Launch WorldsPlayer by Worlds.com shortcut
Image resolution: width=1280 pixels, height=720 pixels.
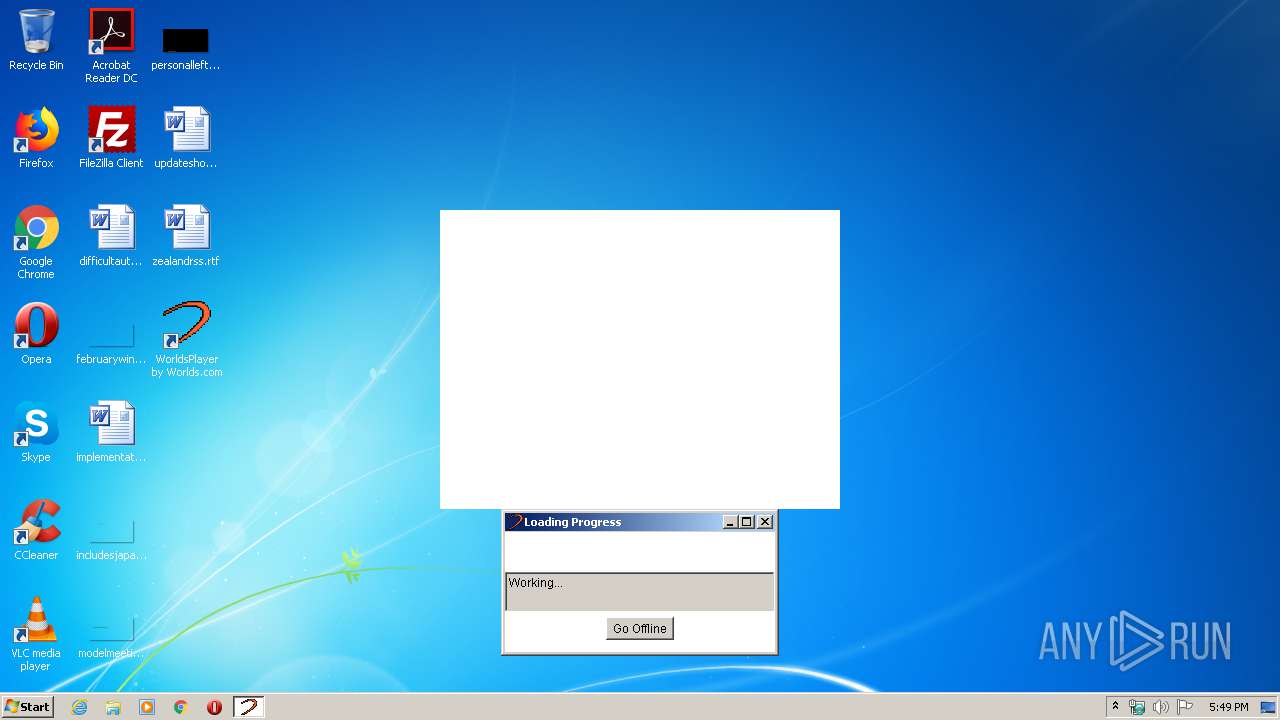pyautogui.click(x=186, y=340)
